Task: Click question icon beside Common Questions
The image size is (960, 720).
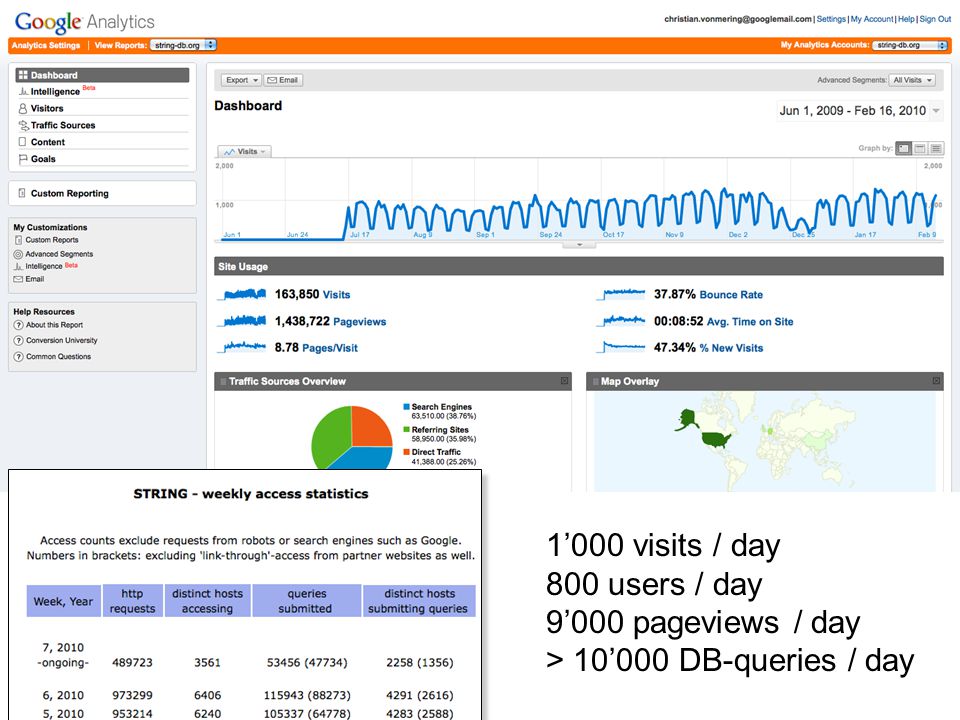Action: 18,356
